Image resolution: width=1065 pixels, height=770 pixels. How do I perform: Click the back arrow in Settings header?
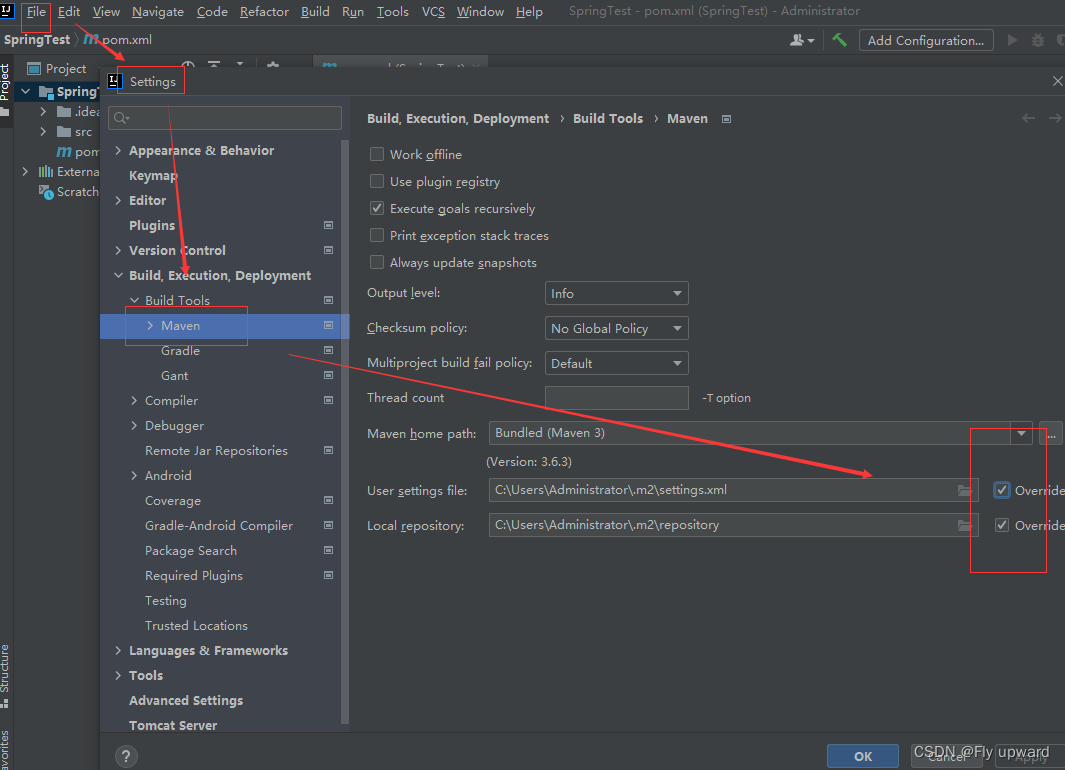(1028, 119)
